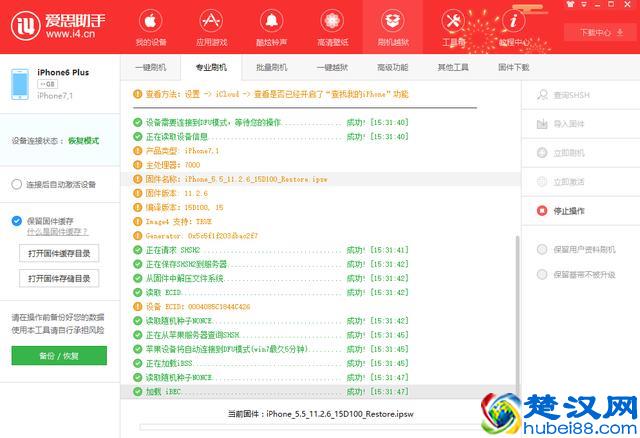640x438 pixels.
Task: Click the iPhone6 Plus device icon
Action: (20, 84)
